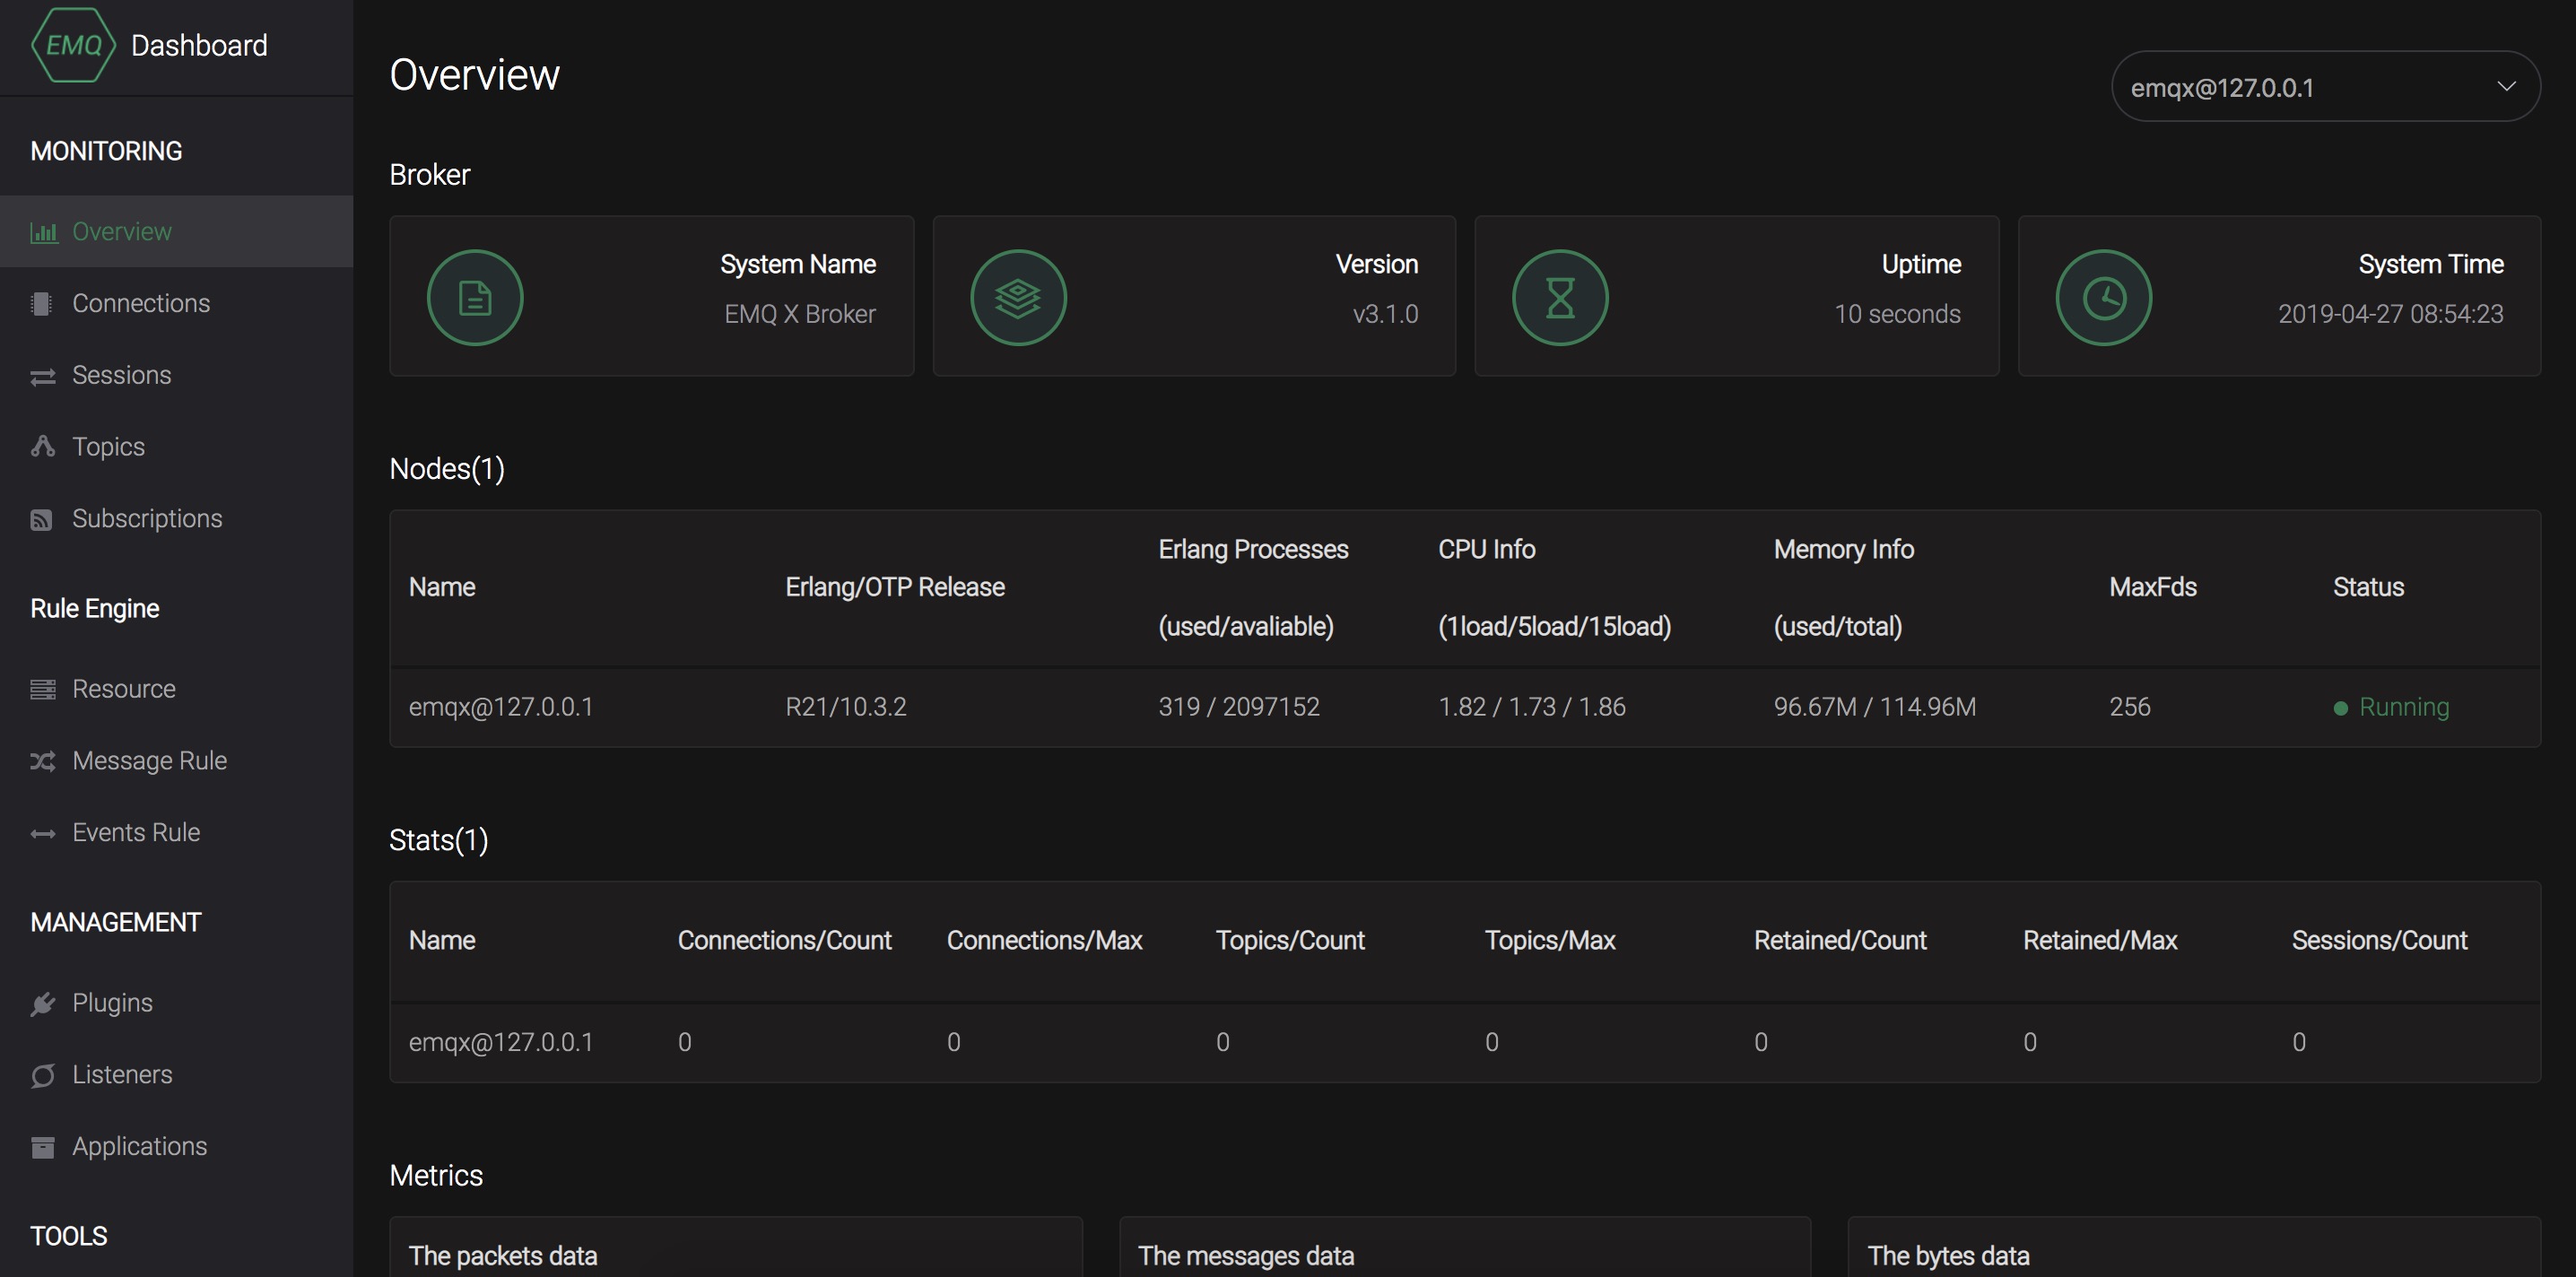Open the Sessions menu item
Viewport: 2576px width, 1277px height.
[x=121, y=375]
